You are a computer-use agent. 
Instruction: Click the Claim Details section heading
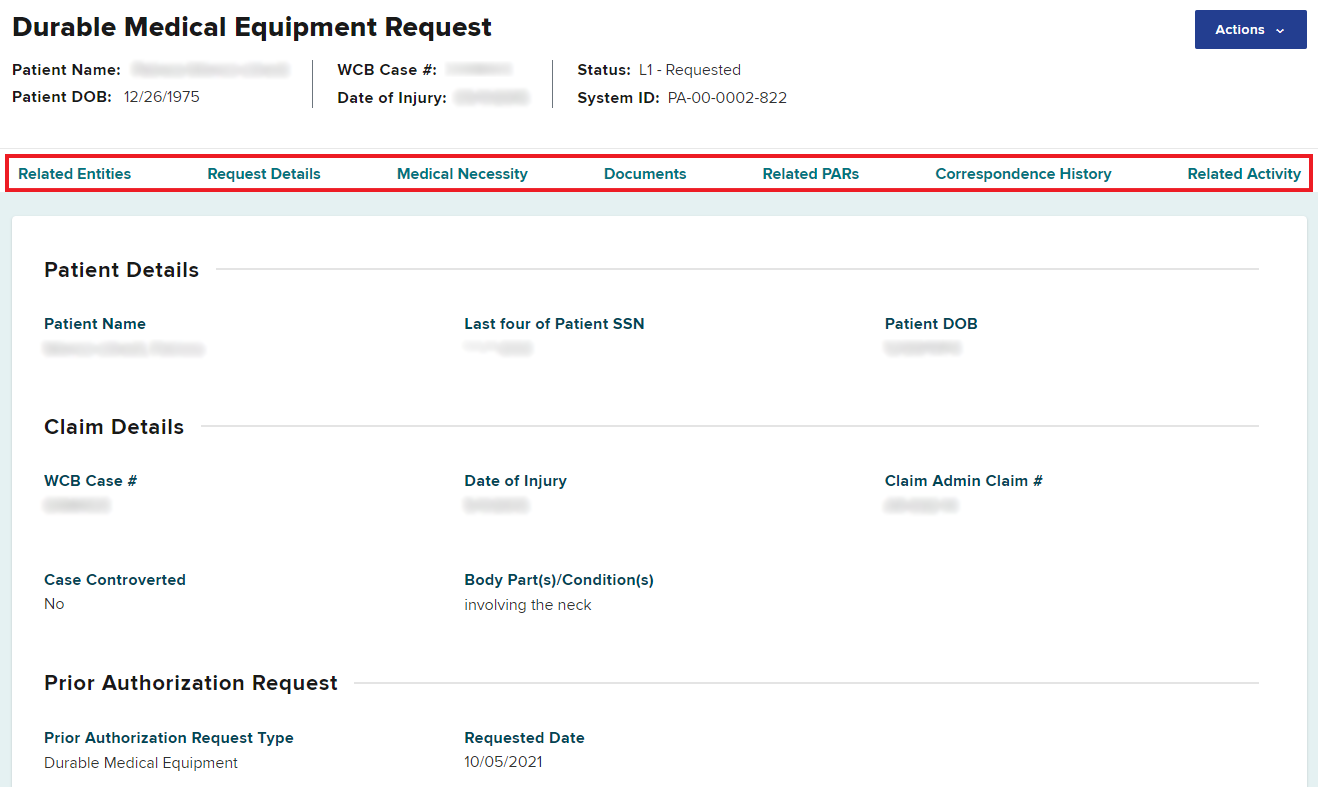pos(114,427)
